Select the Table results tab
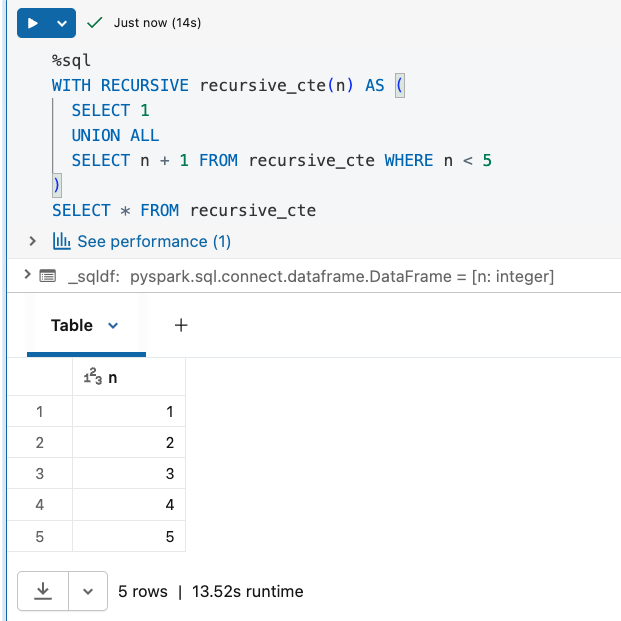621x621 pixels. click(72, 325)
